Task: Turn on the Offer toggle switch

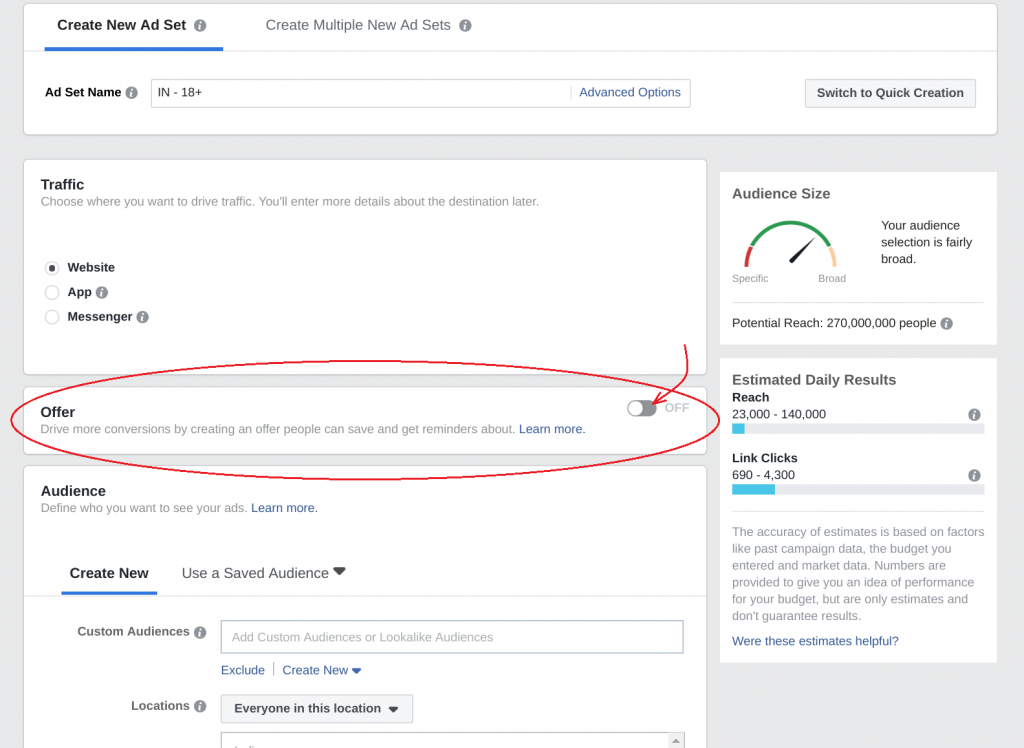Action: (x=641, y=408)
